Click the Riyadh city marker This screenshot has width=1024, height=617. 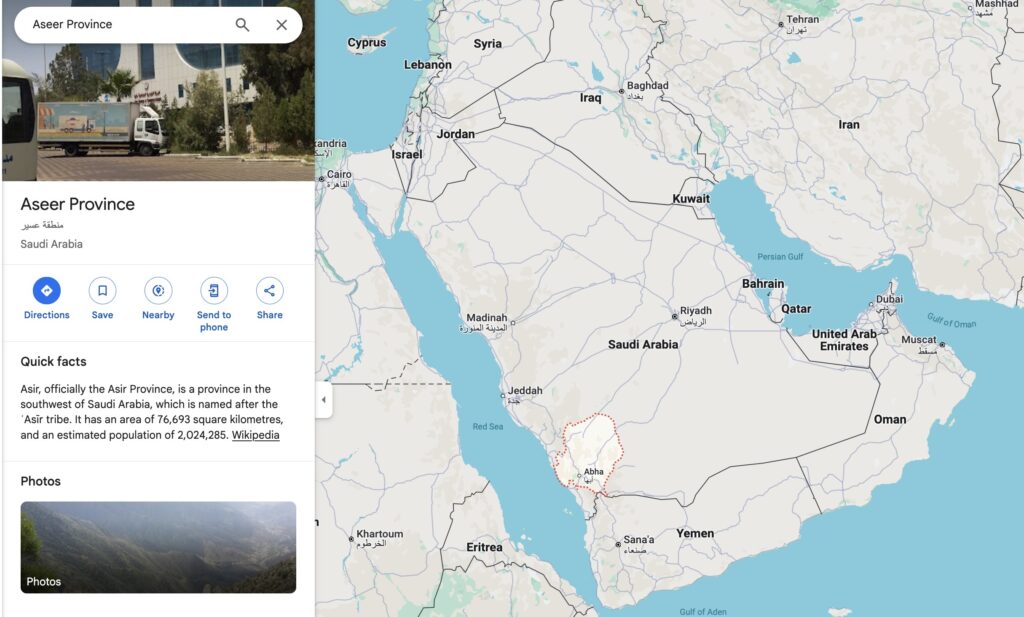tap(675, 316)
